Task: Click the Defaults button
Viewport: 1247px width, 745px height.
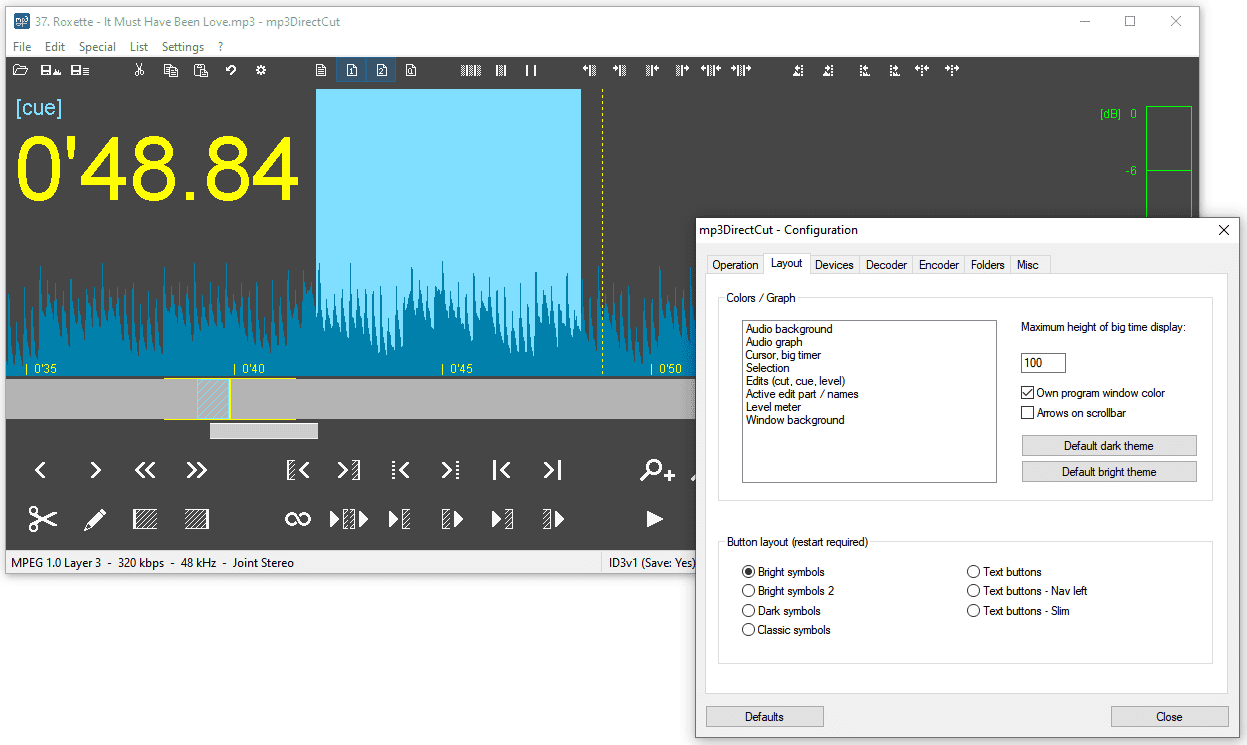Action: click(x=765, y=717)
